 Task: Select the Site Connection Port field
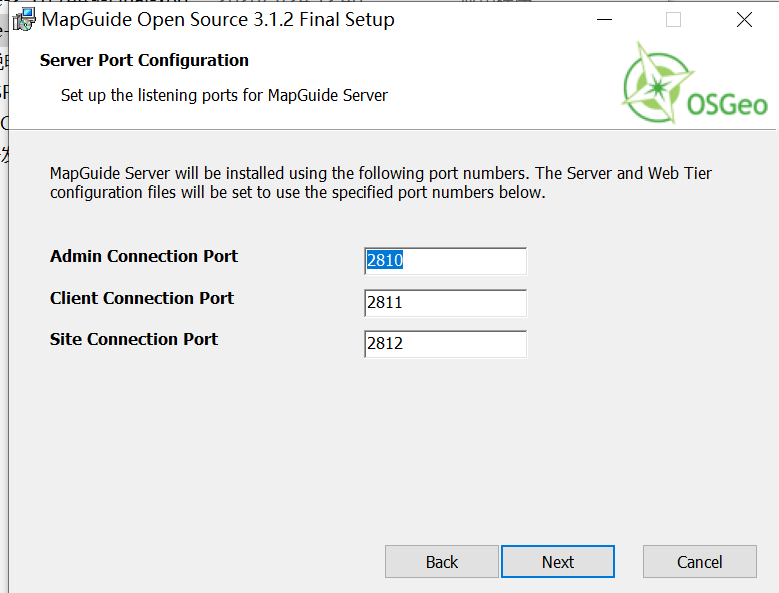445,344
